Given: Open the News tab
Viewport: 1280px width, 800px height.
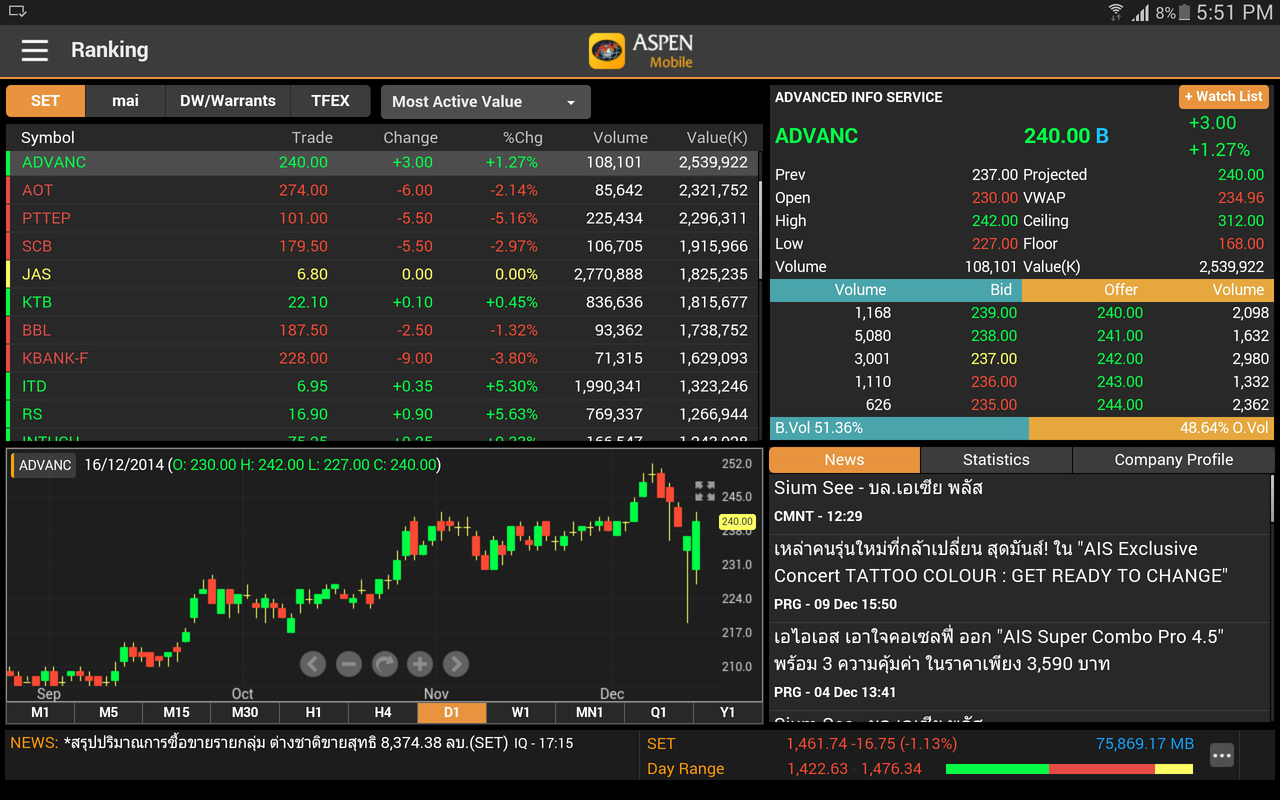Looking at the screenshot, I should (x=844, y=460).
